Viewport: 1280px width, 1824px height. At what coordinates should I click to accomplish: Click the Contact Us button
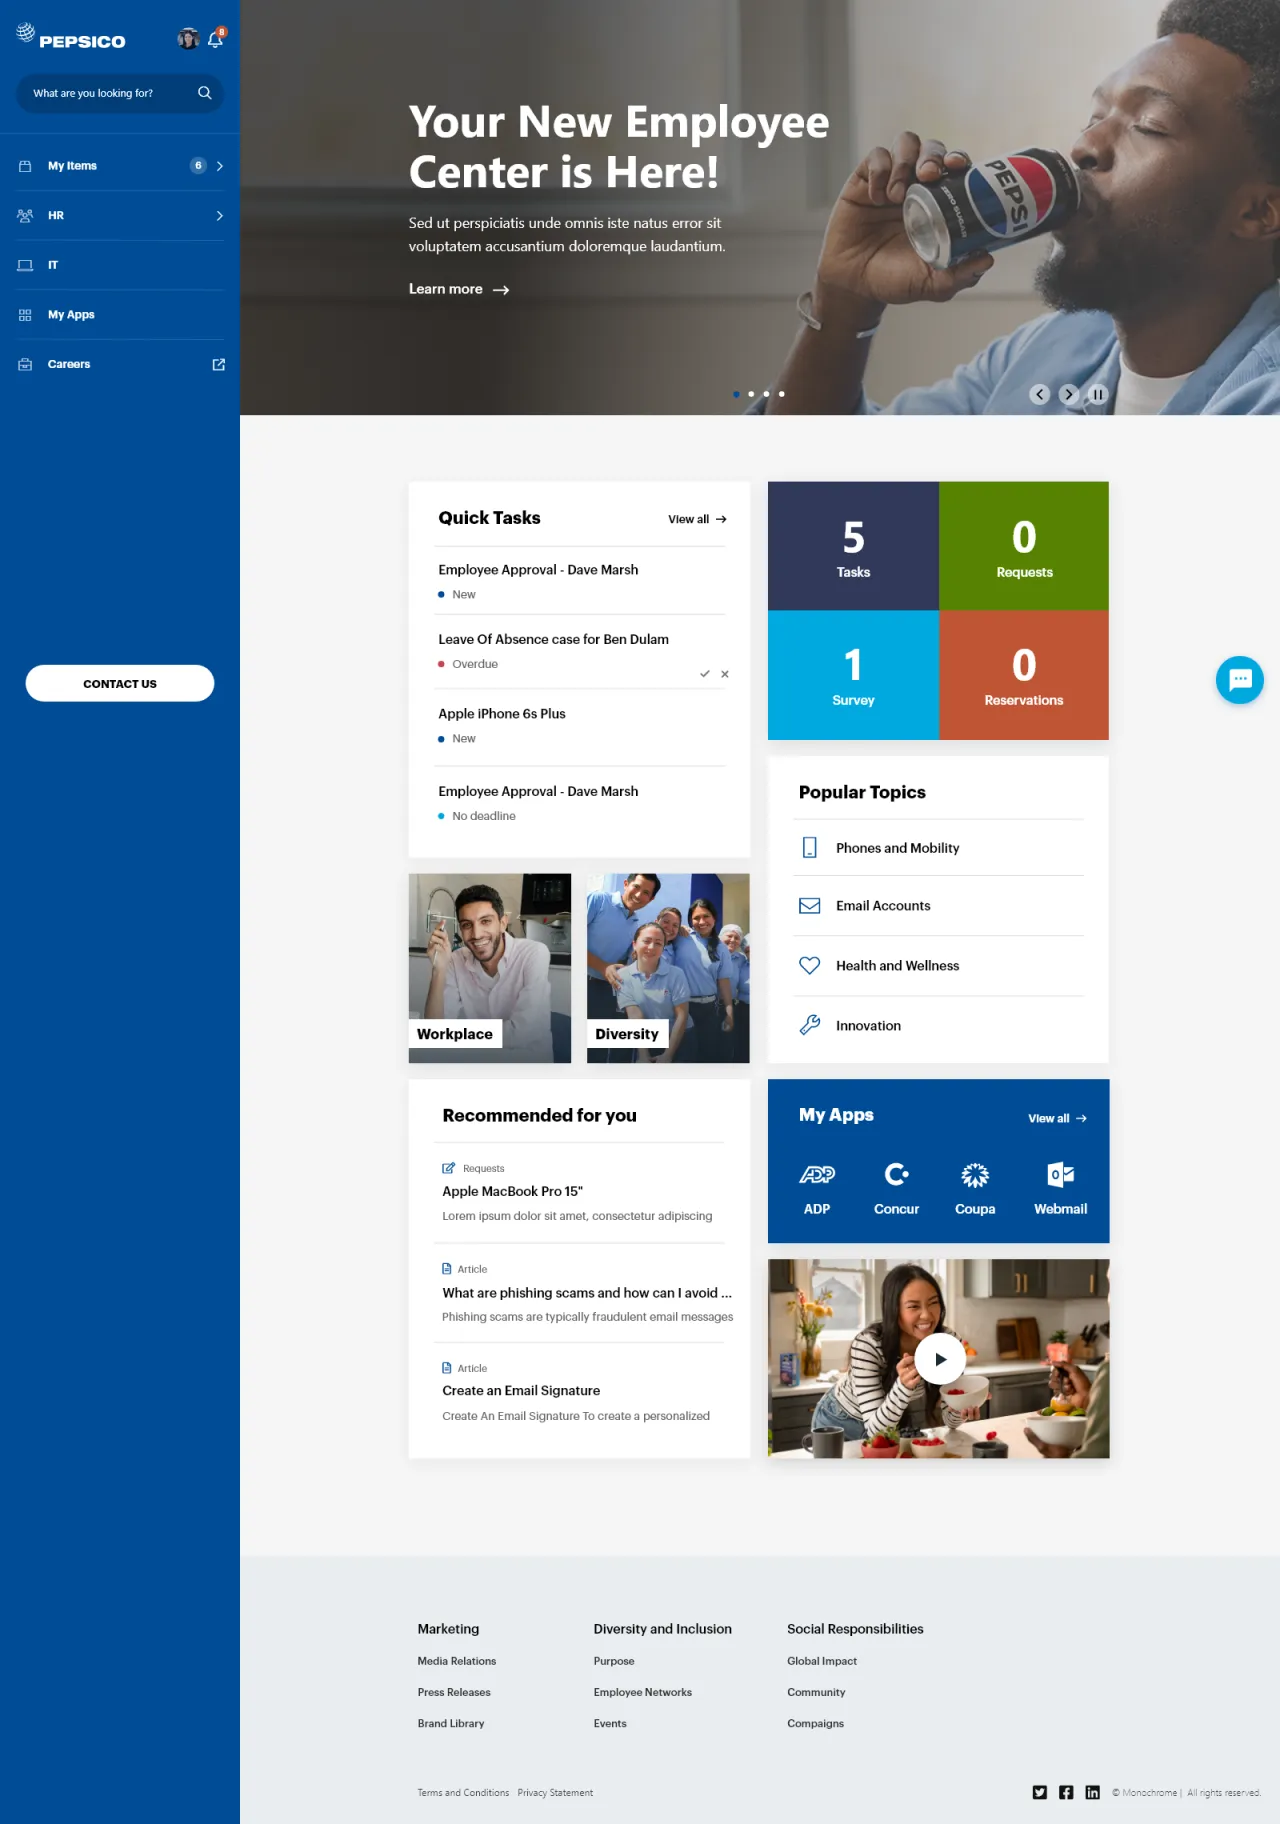[120, 683]
